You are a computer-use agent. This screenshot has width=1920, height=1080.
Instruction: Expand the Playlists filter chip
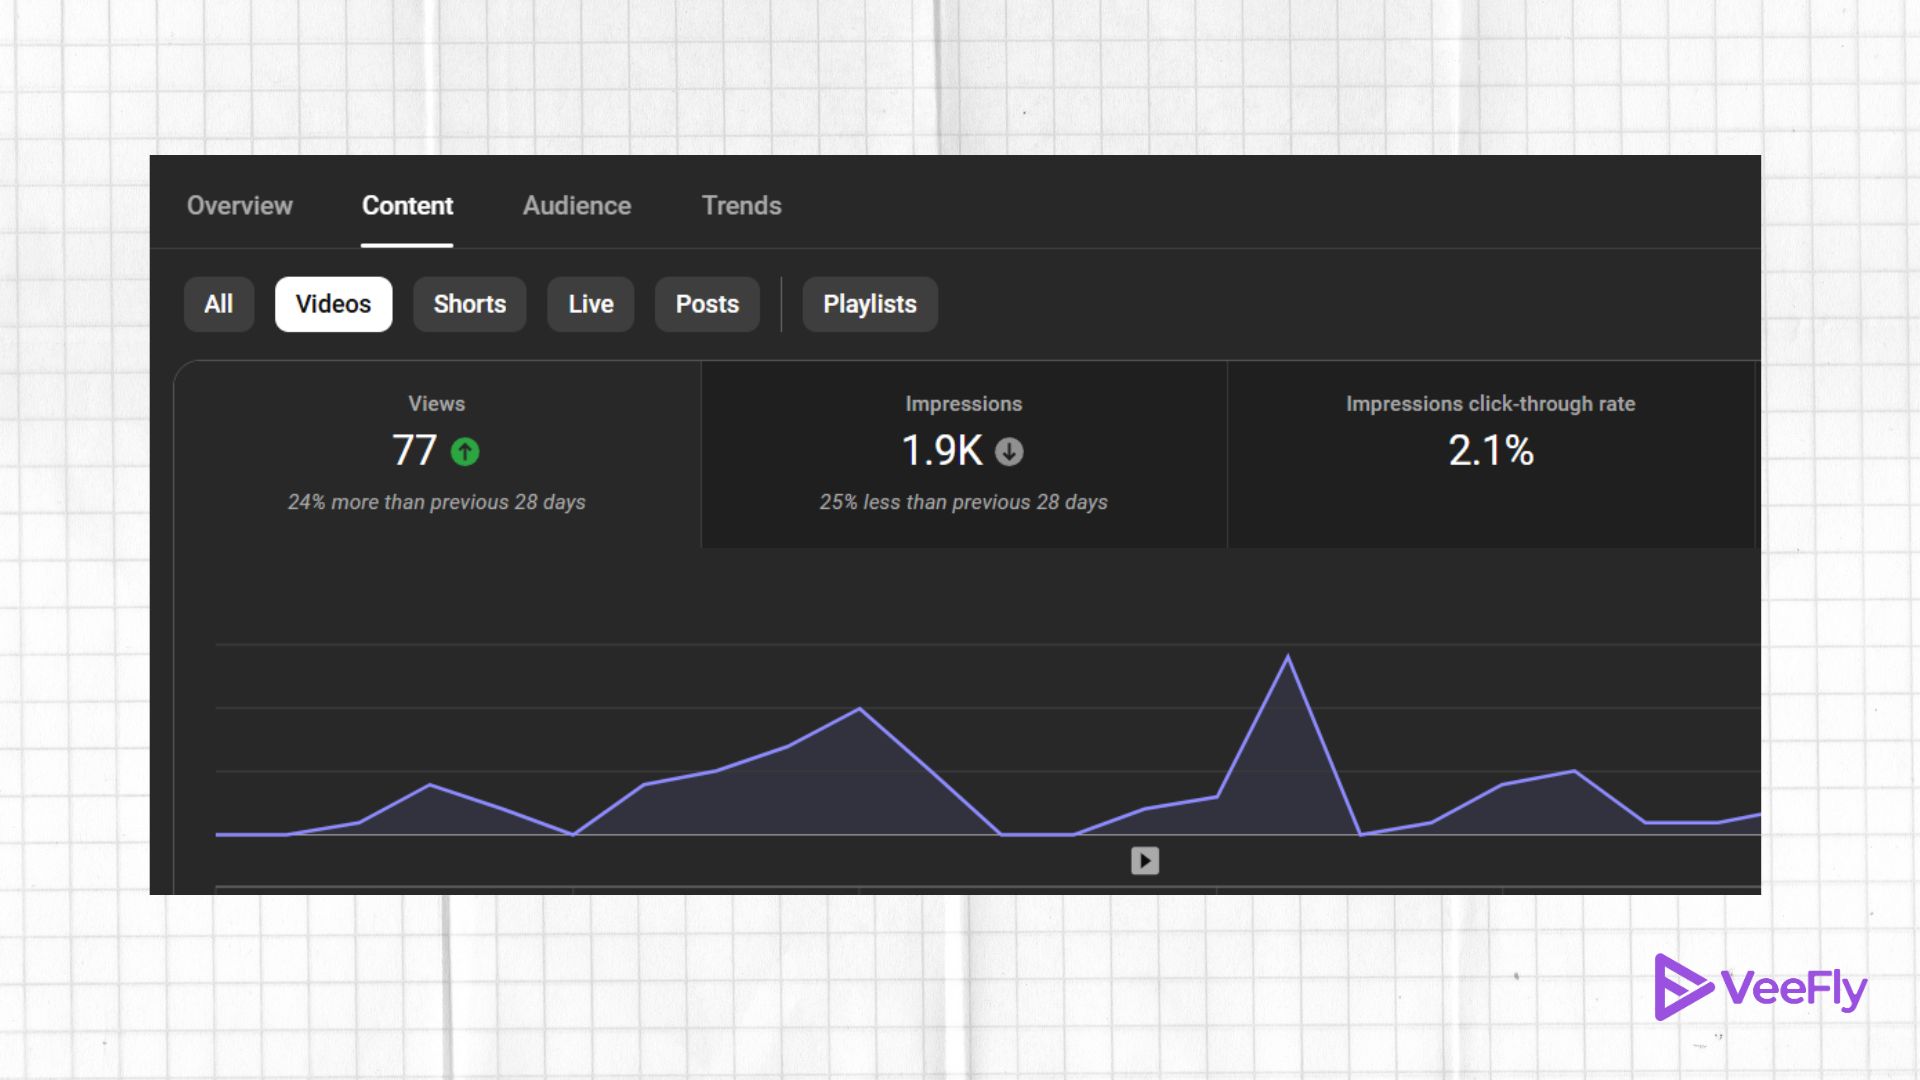click(x=869, y=304)
